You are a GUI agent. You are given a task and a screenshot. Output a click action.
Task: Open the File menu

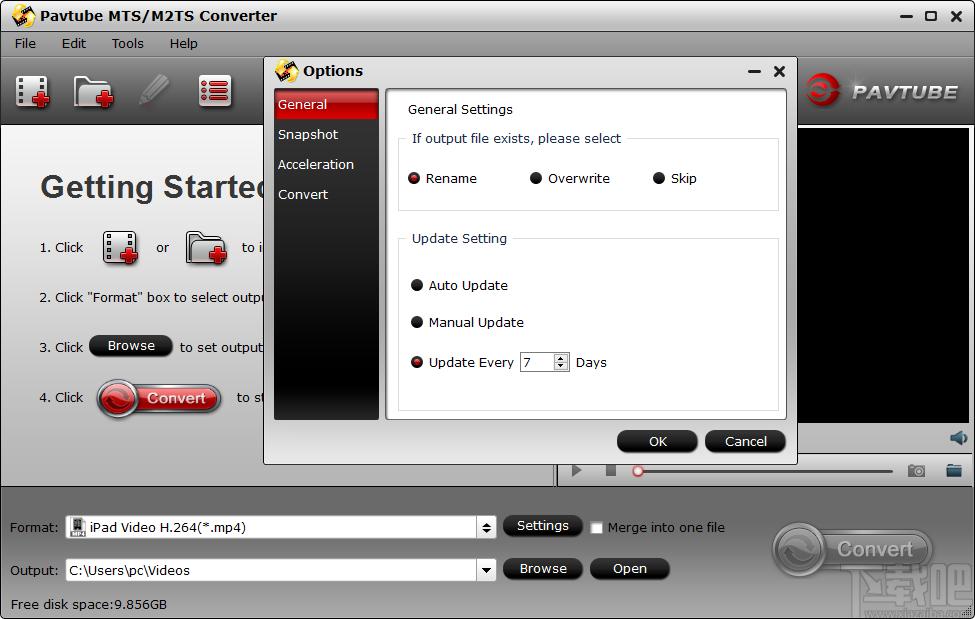[25, 44]
